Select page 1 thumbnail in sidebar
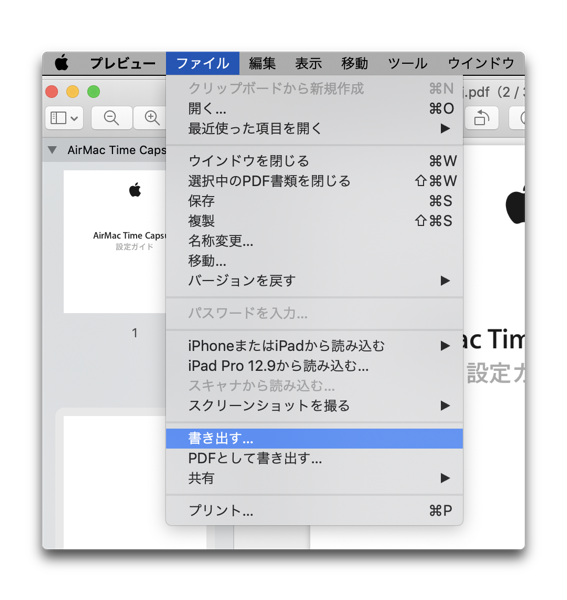The image size is (567, 600). [x=115, y=241]
